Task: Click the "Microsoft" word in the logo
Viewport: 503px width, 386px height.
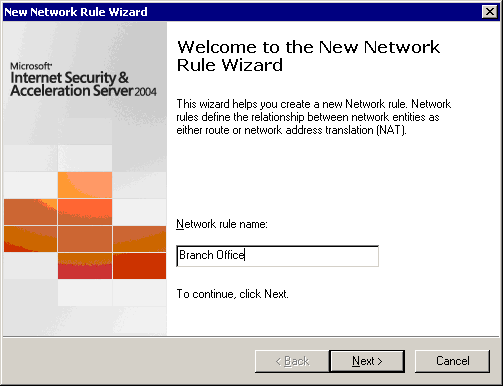Action: pos(31,66)
